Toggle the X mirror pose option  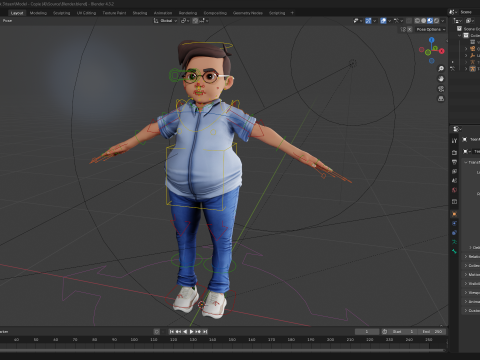click(x=410, y=29)
